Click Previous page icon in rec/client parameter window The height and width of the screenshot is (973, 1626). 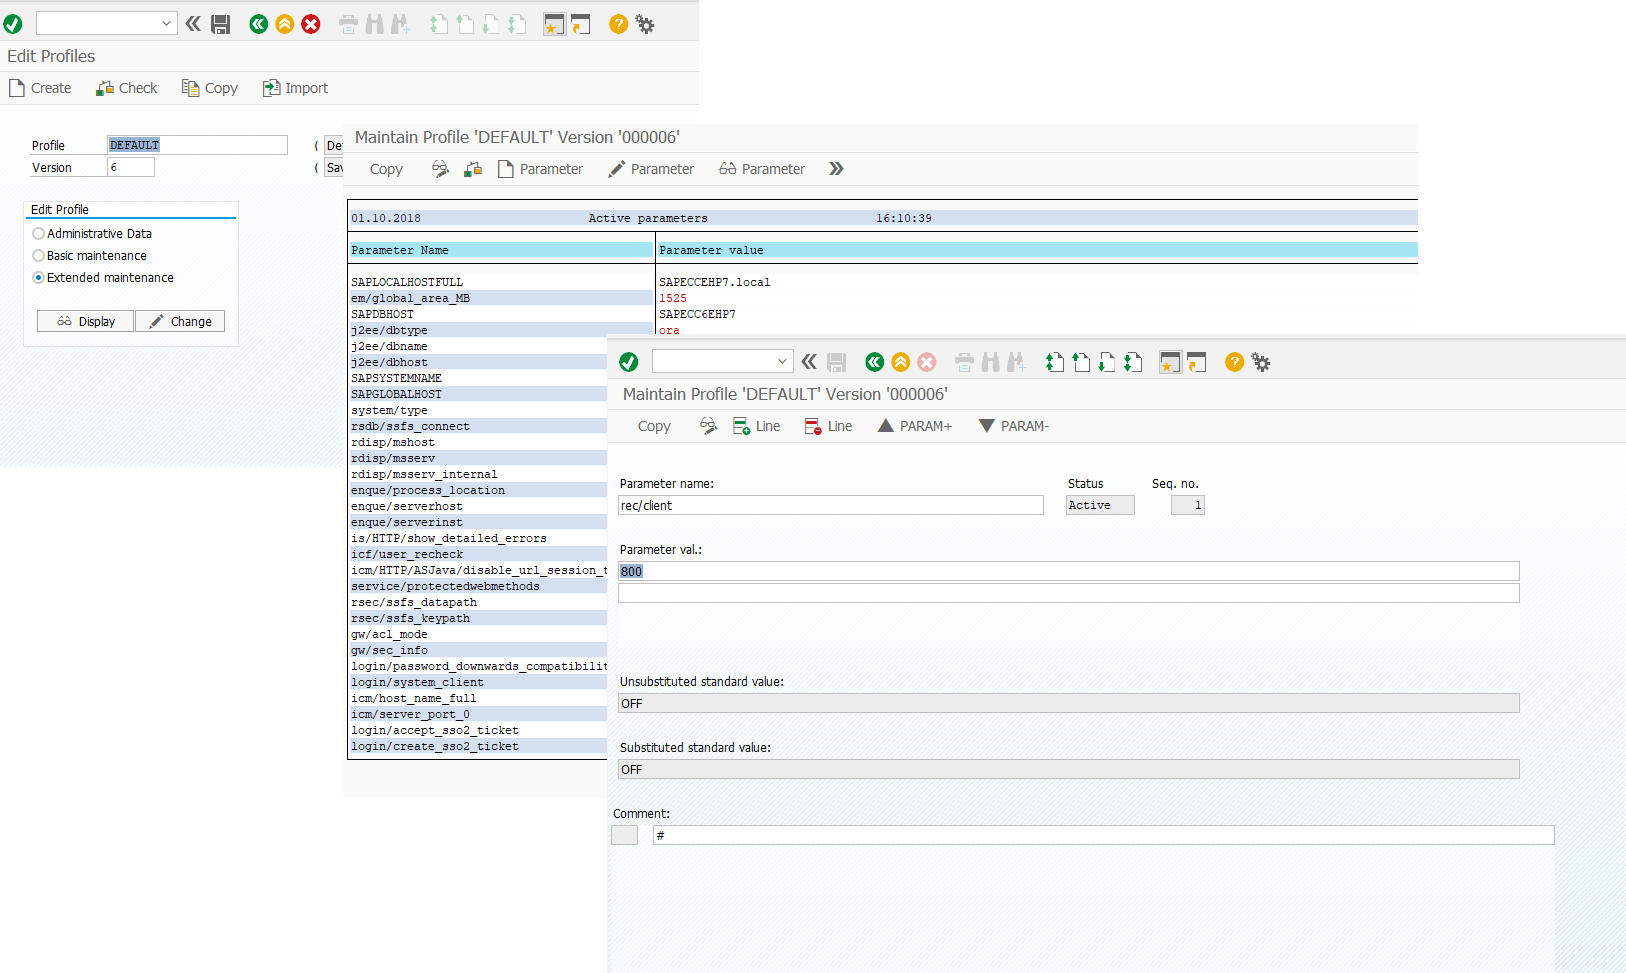pyautogui.click(x=1081, y=362)
